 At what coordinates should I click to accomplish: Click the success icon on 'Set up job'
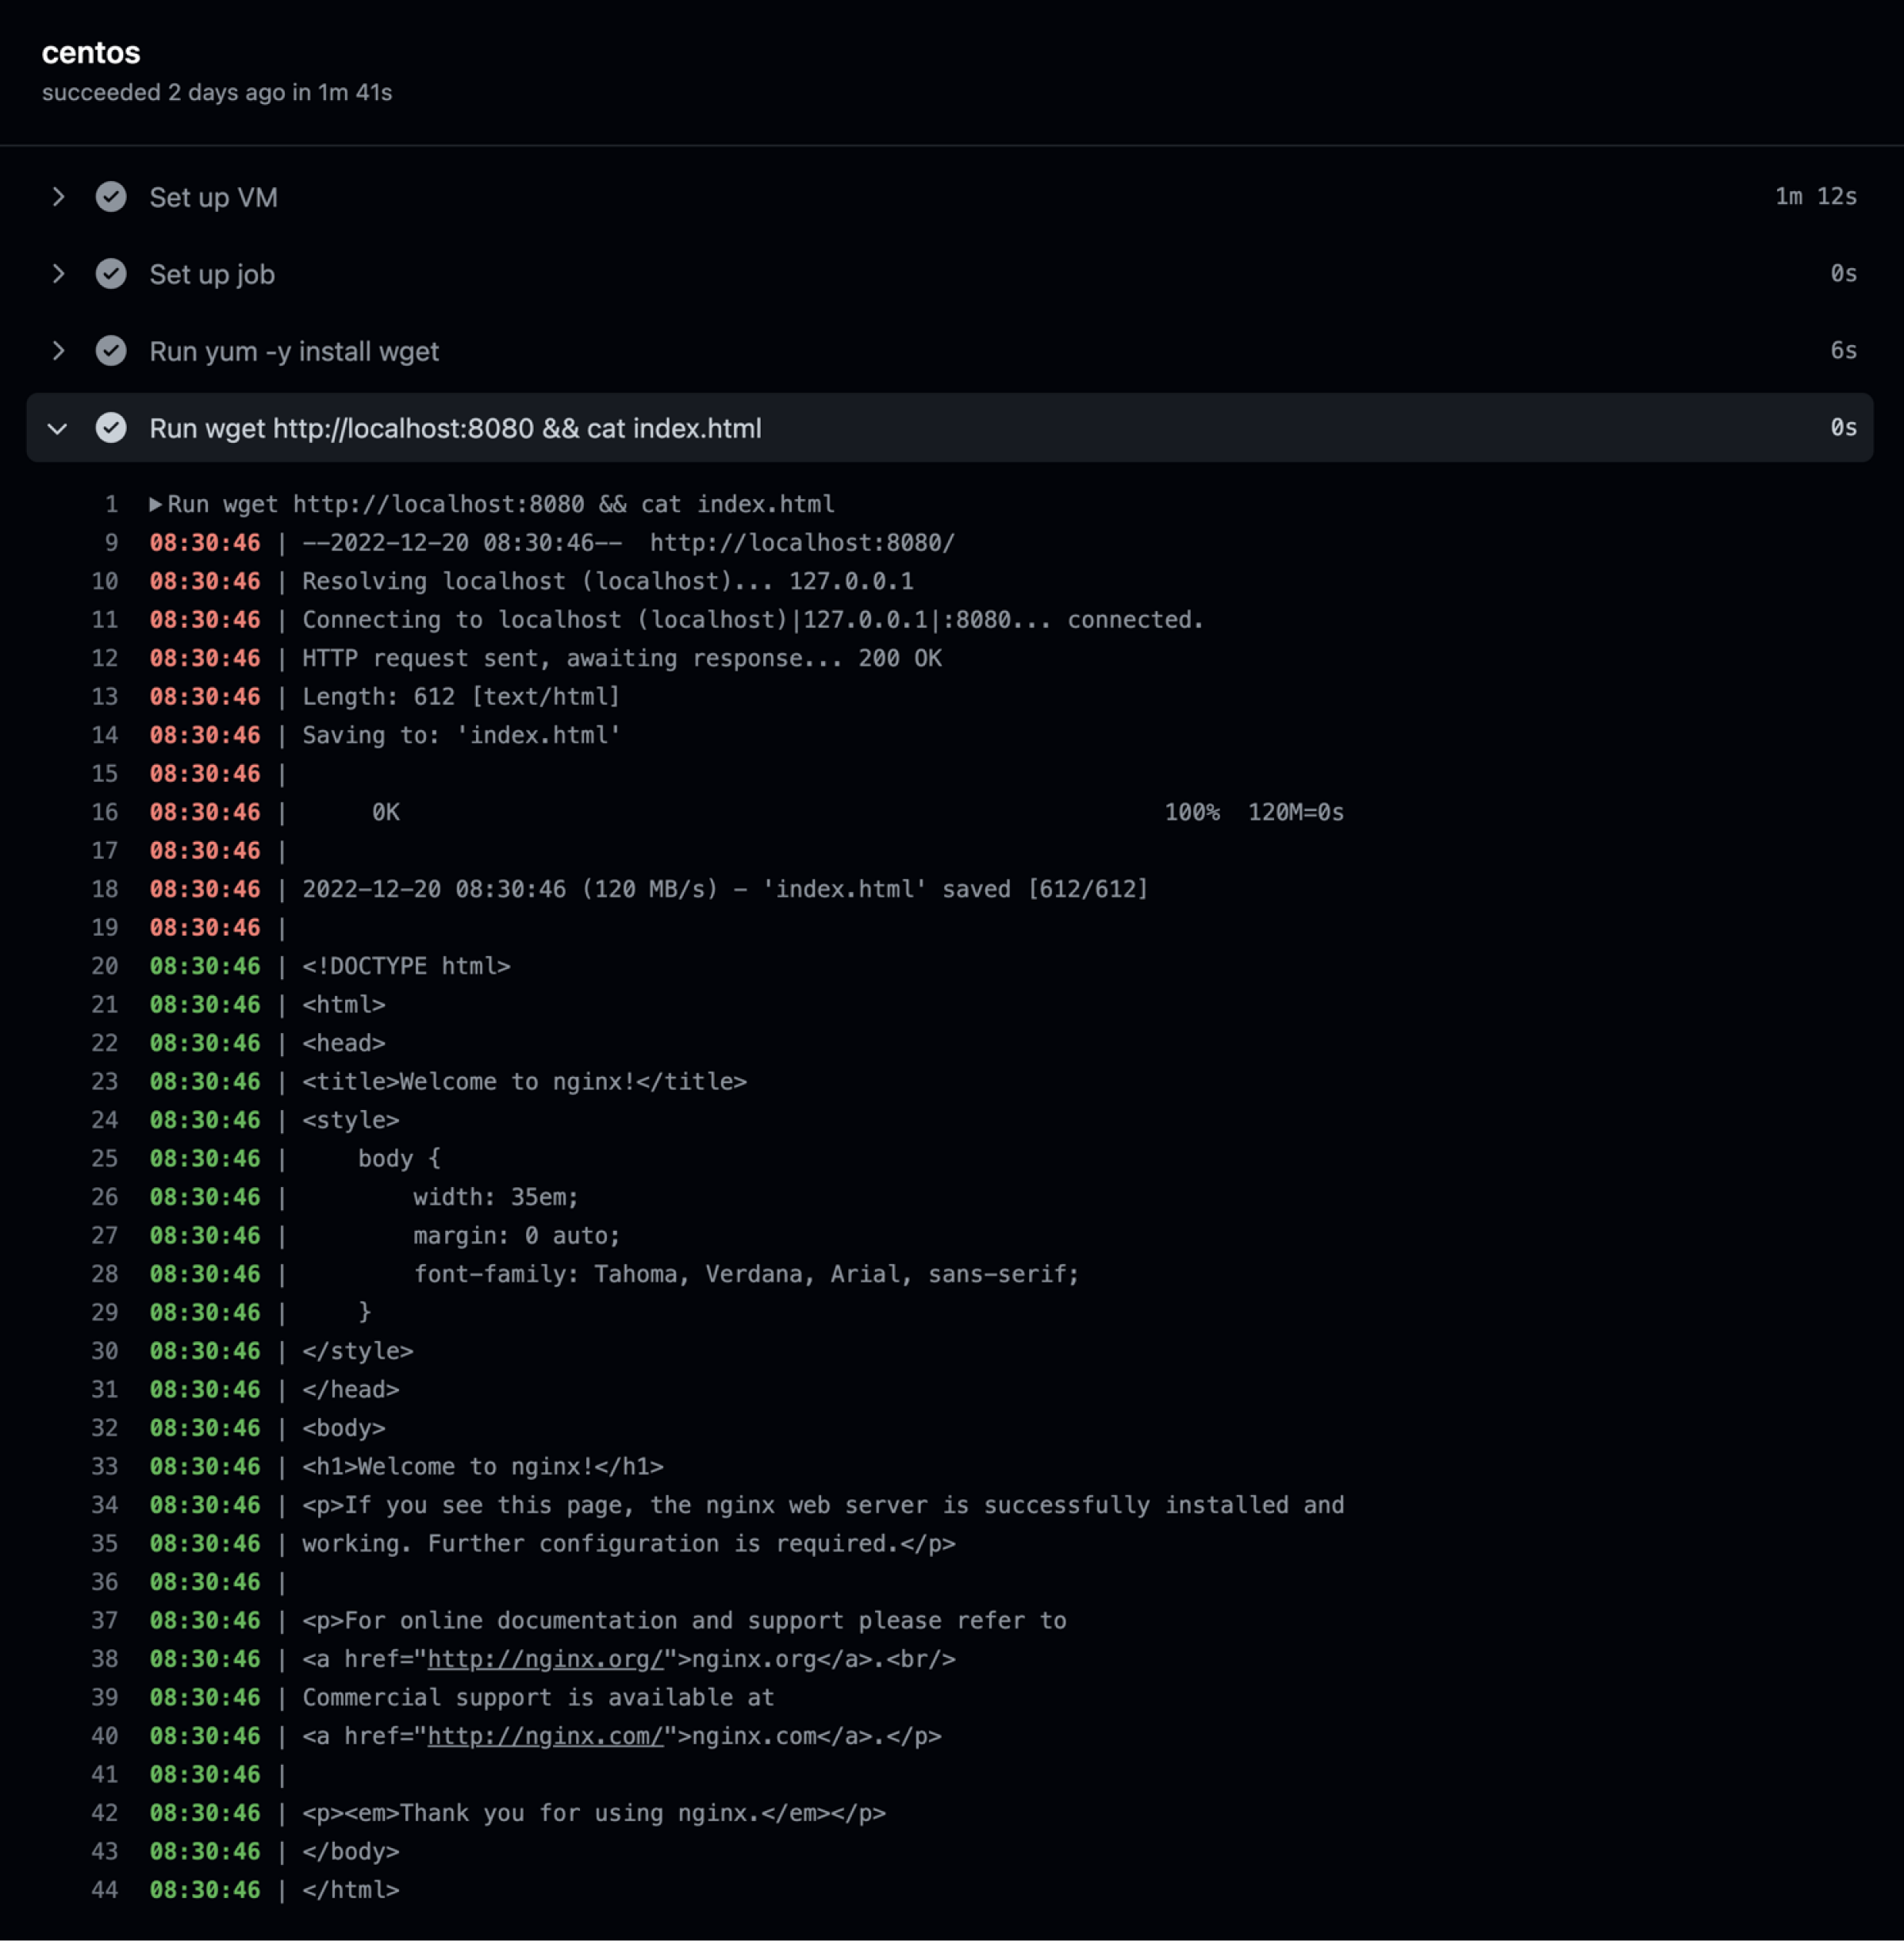(109, 274)
